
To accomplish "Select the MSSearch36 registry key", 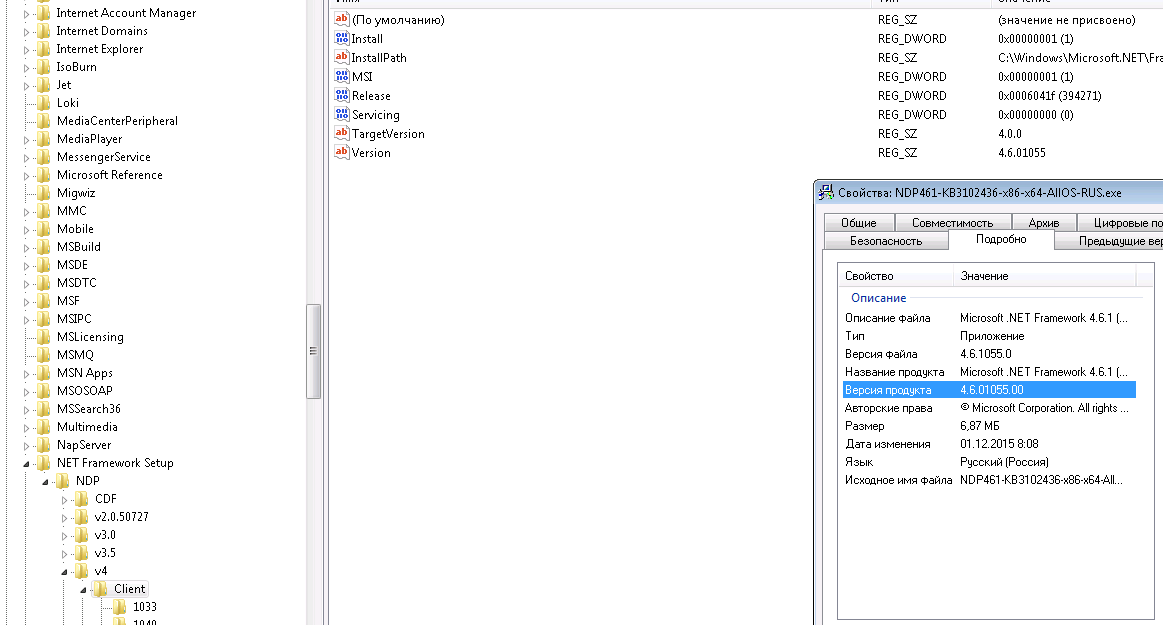I will 88,409.
